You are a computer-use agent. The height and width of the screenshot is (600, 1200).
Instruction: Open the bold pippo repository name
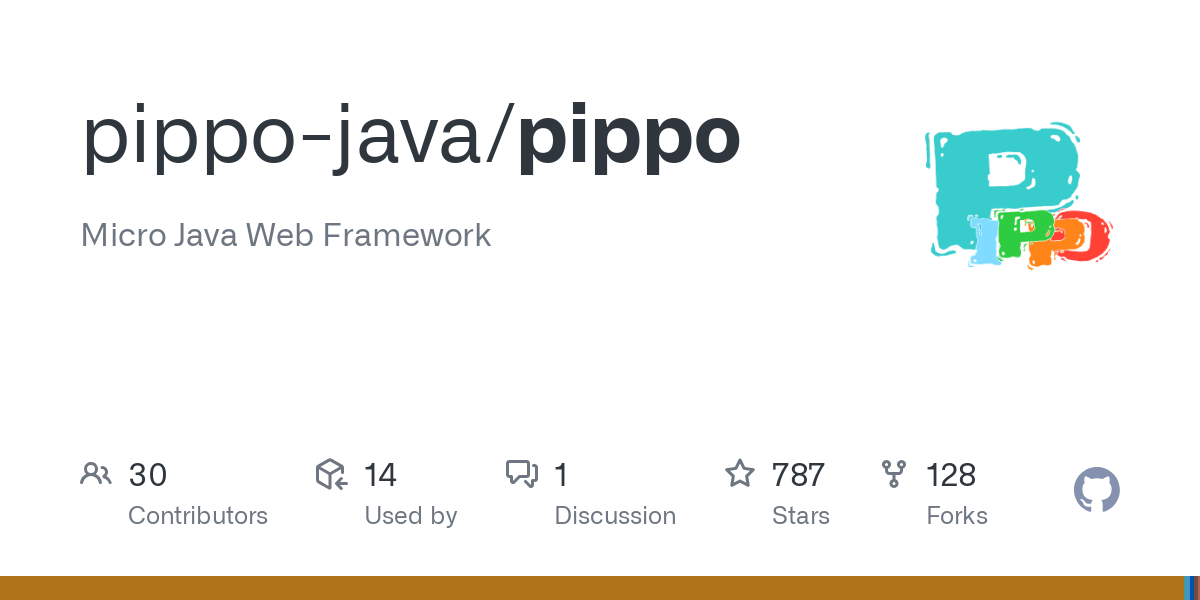pyautogui.click(x=629, y=137)
